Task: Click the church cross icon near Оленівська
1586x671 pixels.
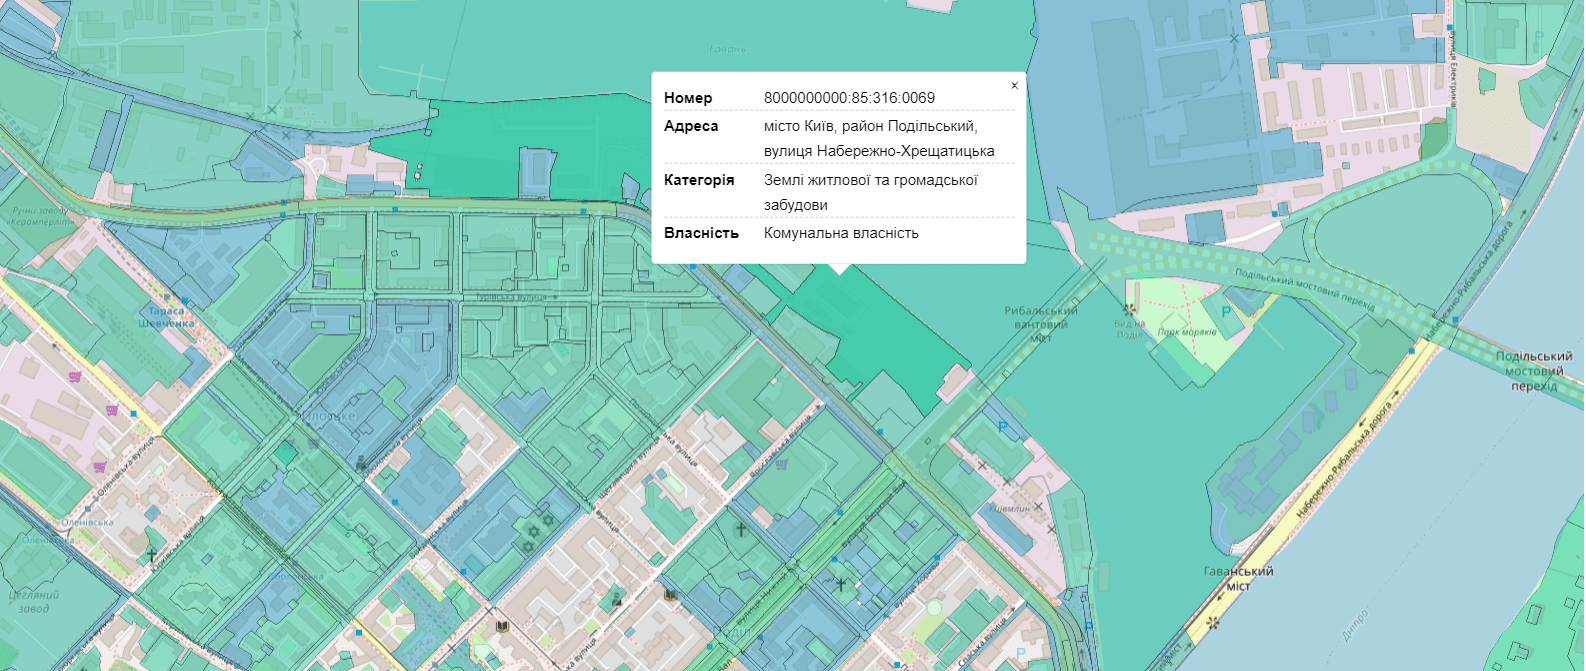Action: pos(152,554)
